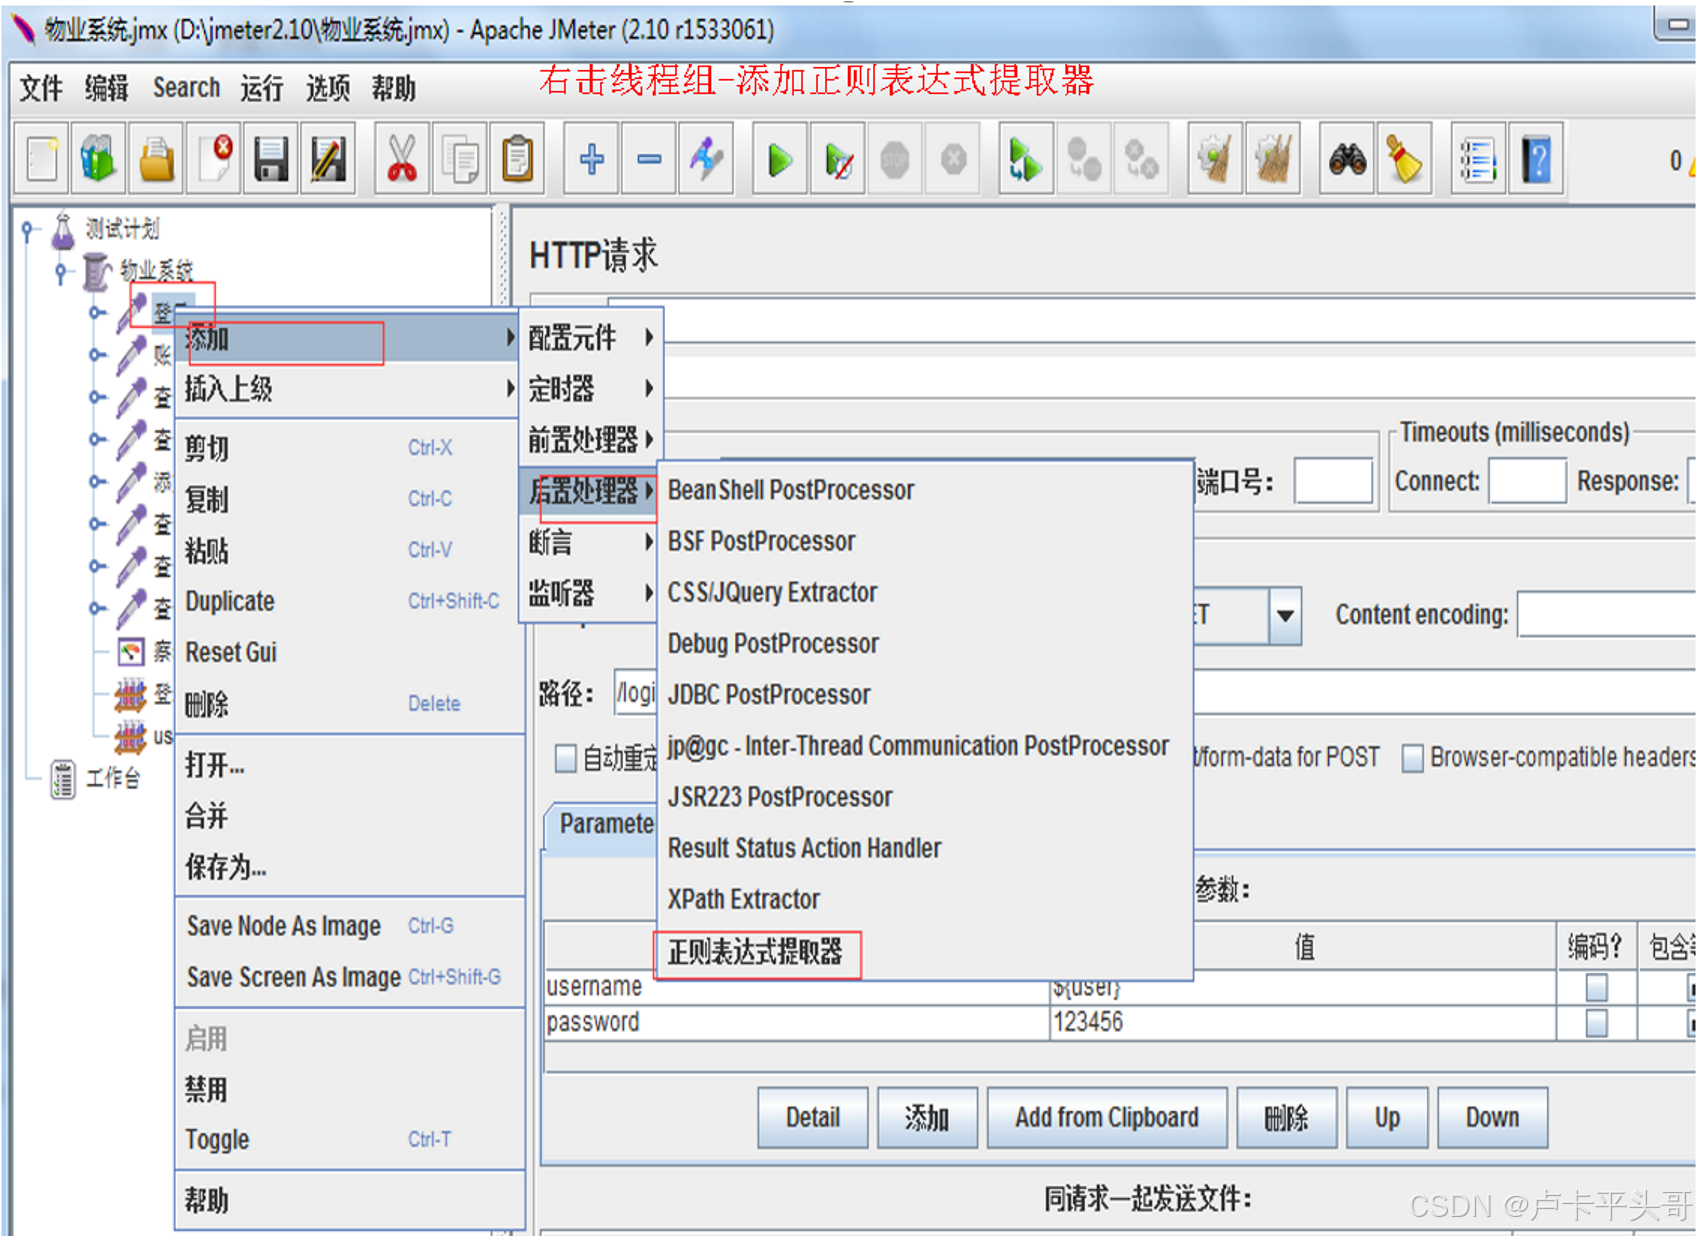
Task: Click the Remote Stop All icon
Action: (1084, 159)
